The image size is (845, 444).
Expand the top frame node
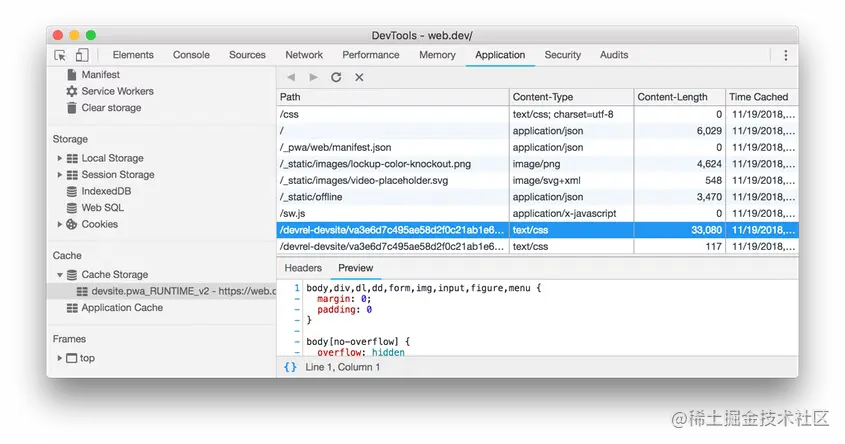coord(59,358)
